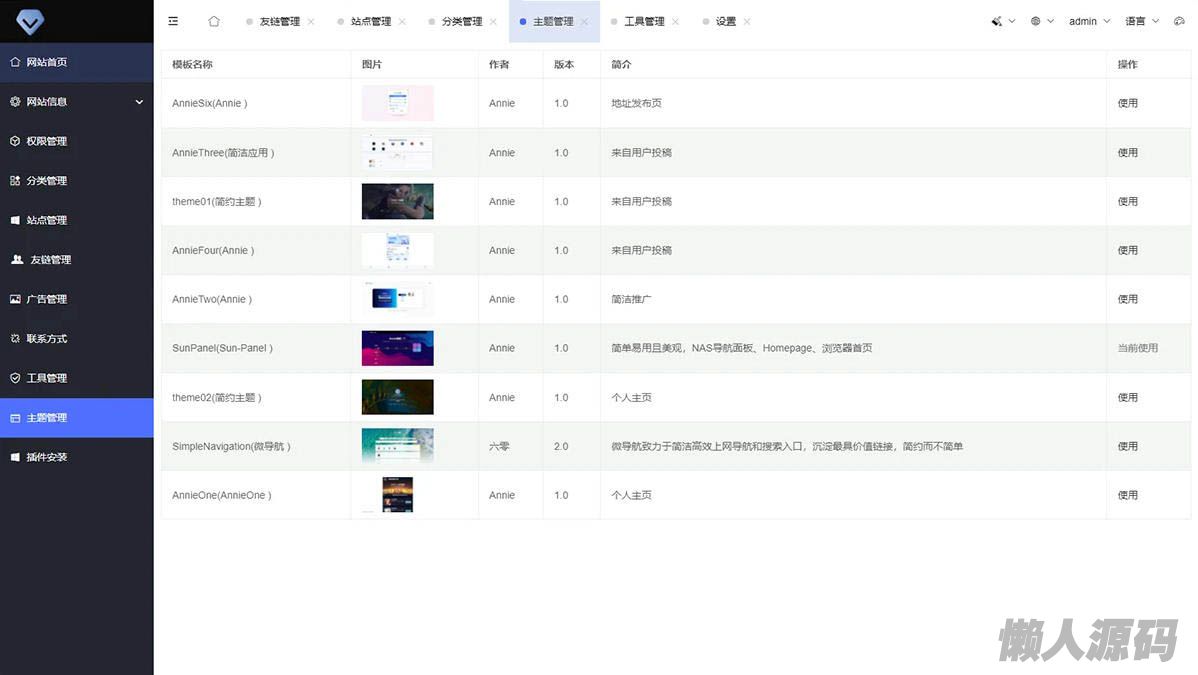Open 分类管理 from the sidebar
1198x675 pixels.
(46, 181)
